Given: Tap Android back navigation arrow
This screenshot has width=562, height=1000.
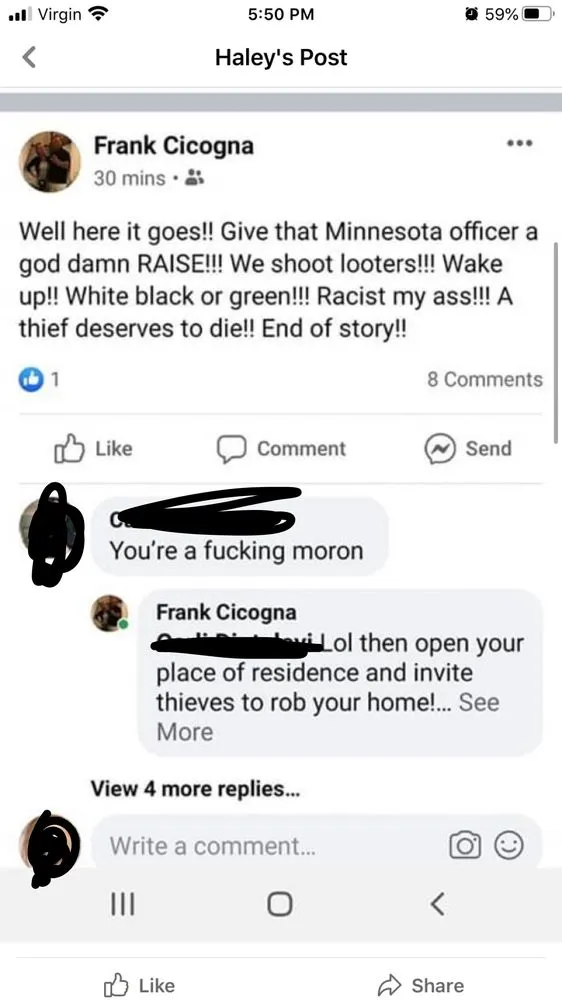Looking at the screenshot, I should 438,903.
